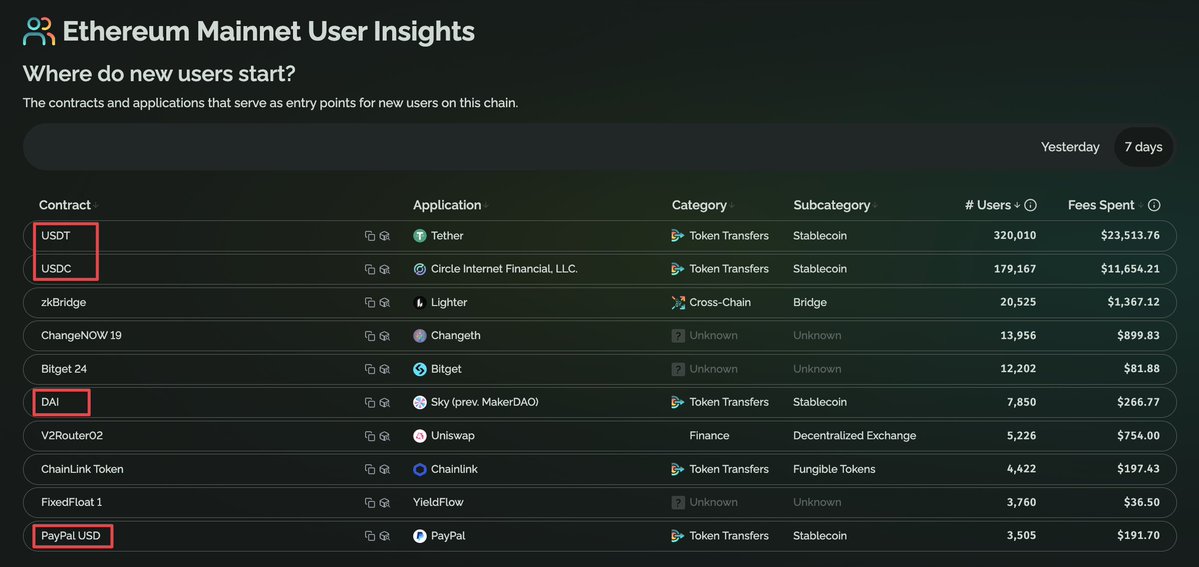Click the Uniswap logo icon
Viewport: 1199px width, 567px height.
tap(420, 435)
